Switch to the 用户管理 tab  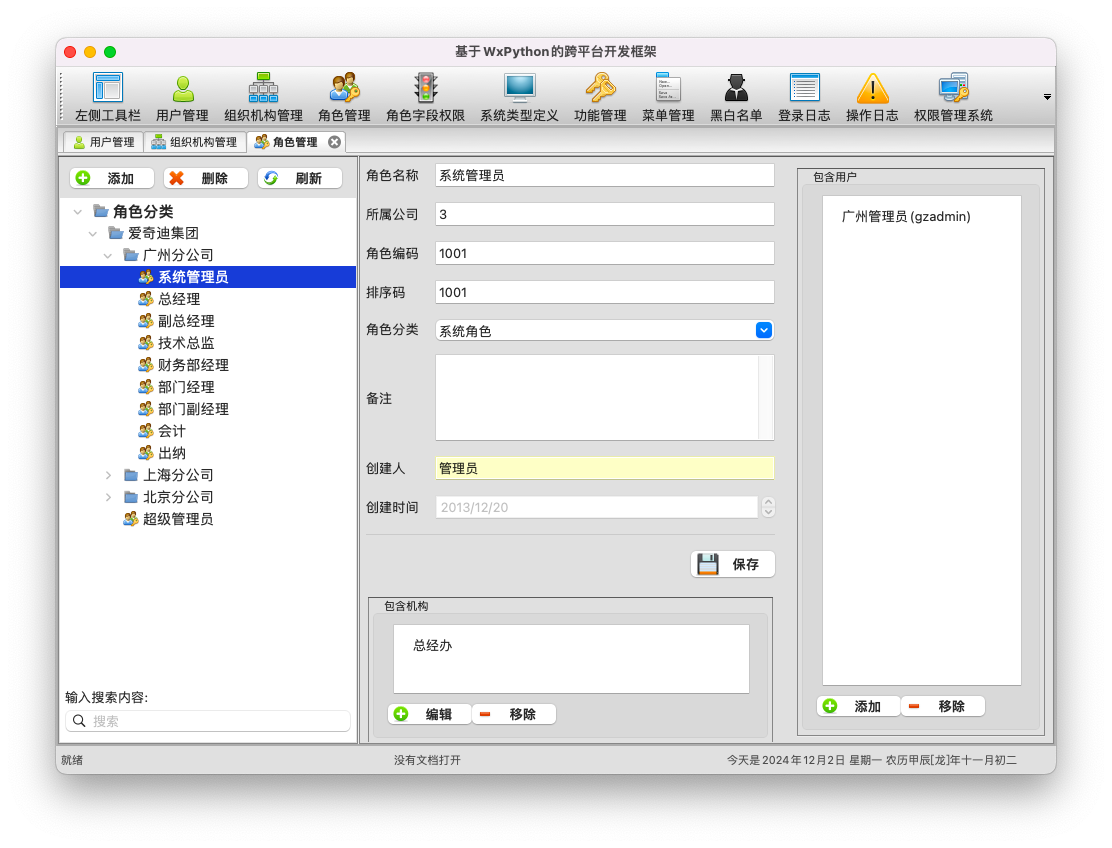click(103, 142)
